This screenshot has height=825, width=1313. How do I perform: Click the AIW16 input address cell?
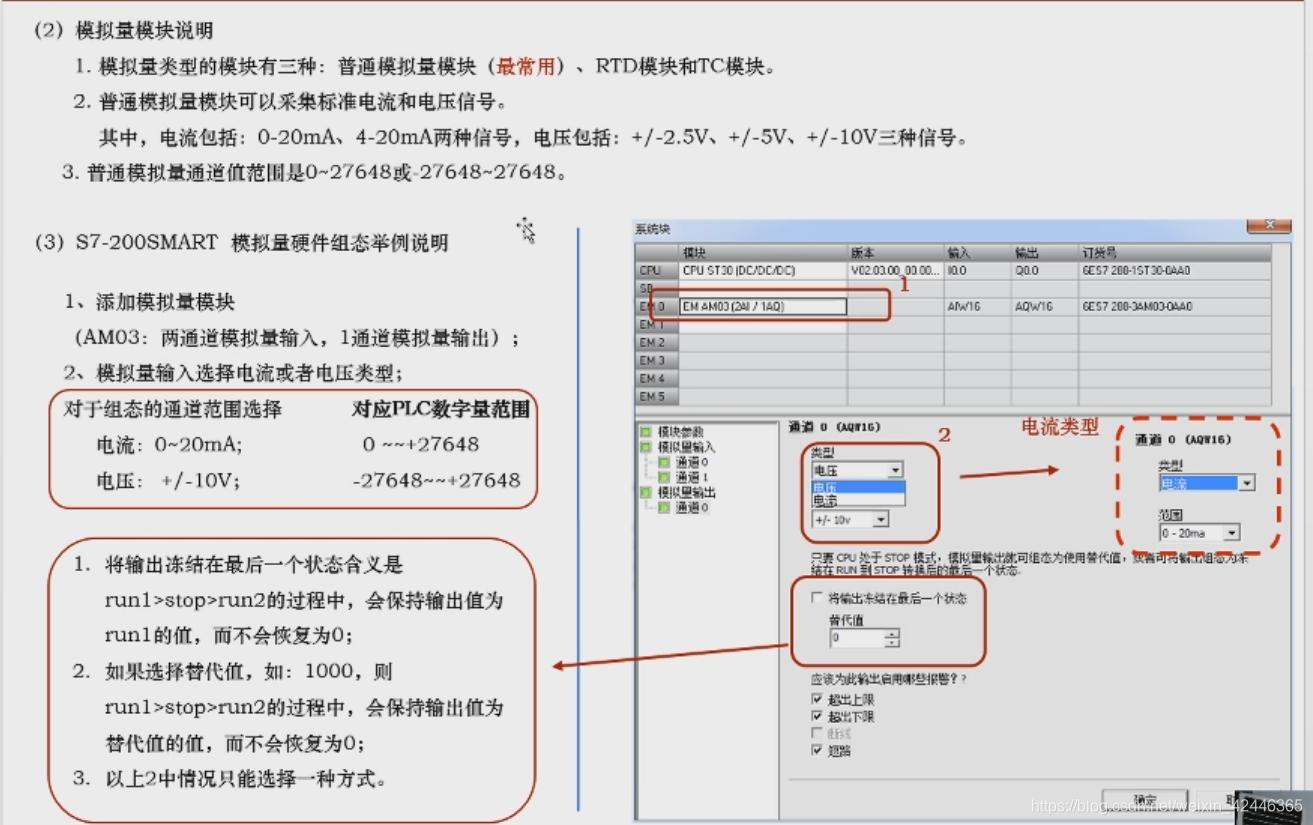coord(978,307)
